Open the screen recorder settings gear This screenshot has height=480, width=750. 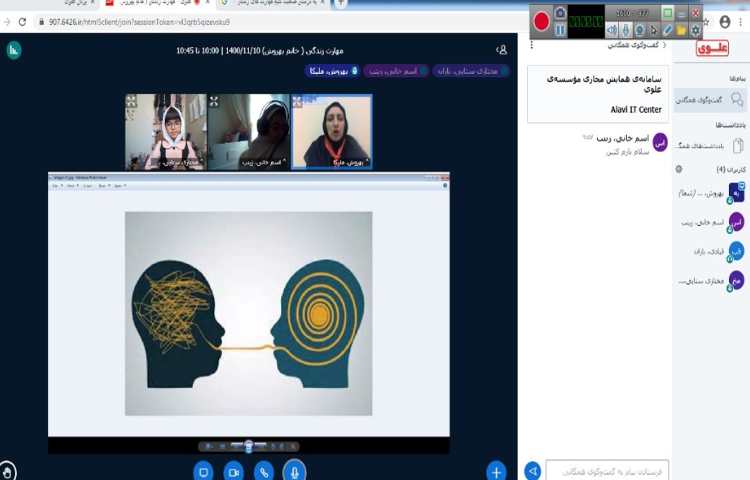[695, 30]
